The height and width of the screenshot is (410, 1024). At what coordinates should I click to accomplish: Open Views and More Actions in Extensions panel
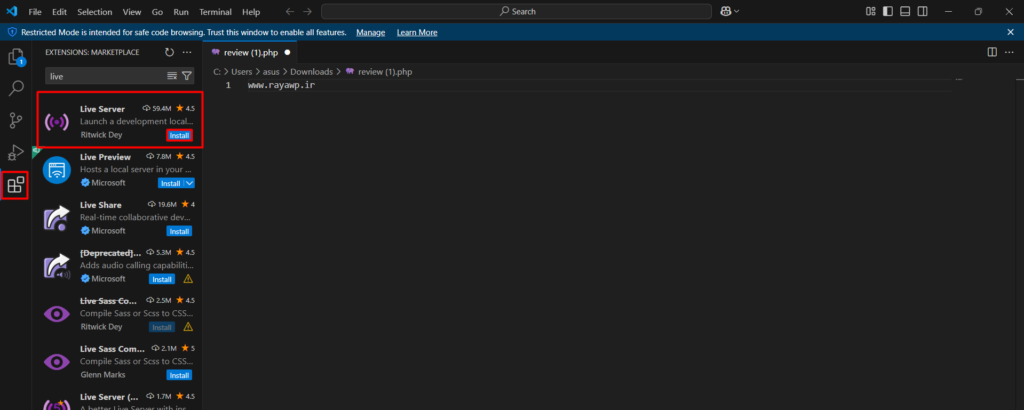point(187,52)
